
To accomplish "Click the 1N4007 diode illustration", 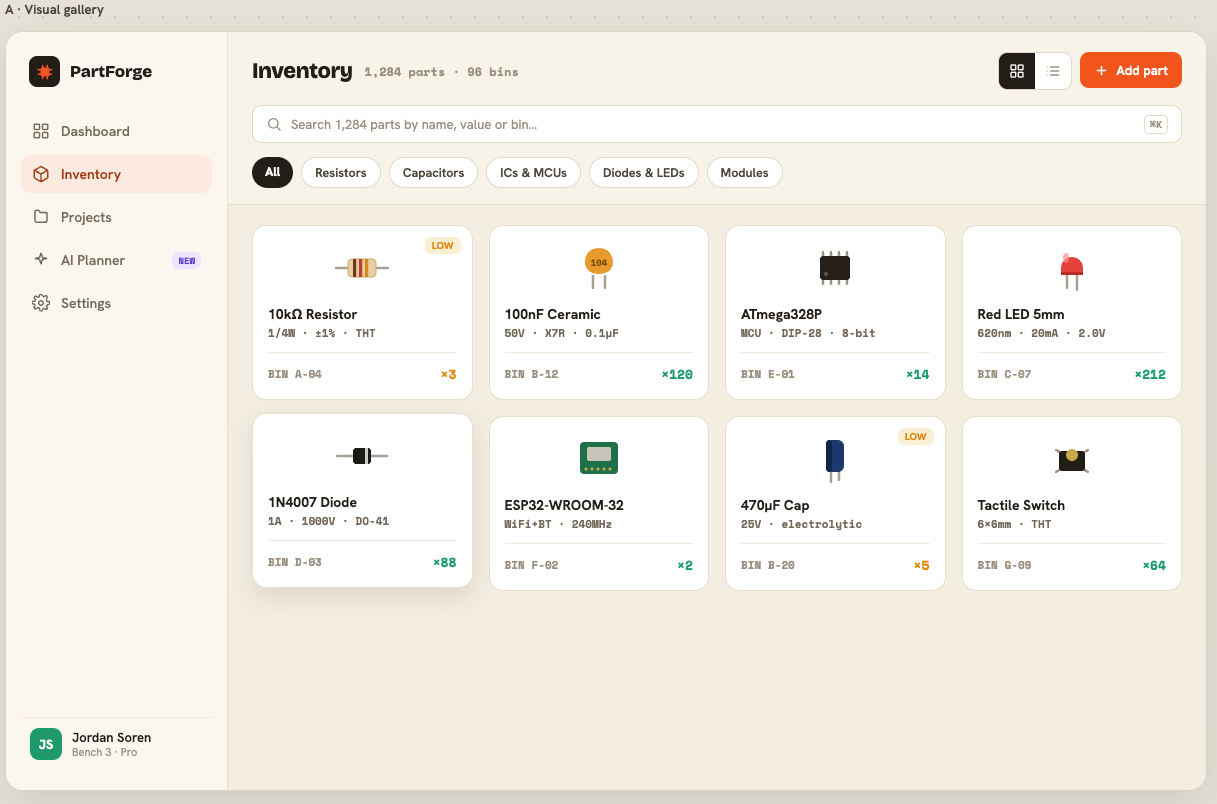I will point(362,456).
